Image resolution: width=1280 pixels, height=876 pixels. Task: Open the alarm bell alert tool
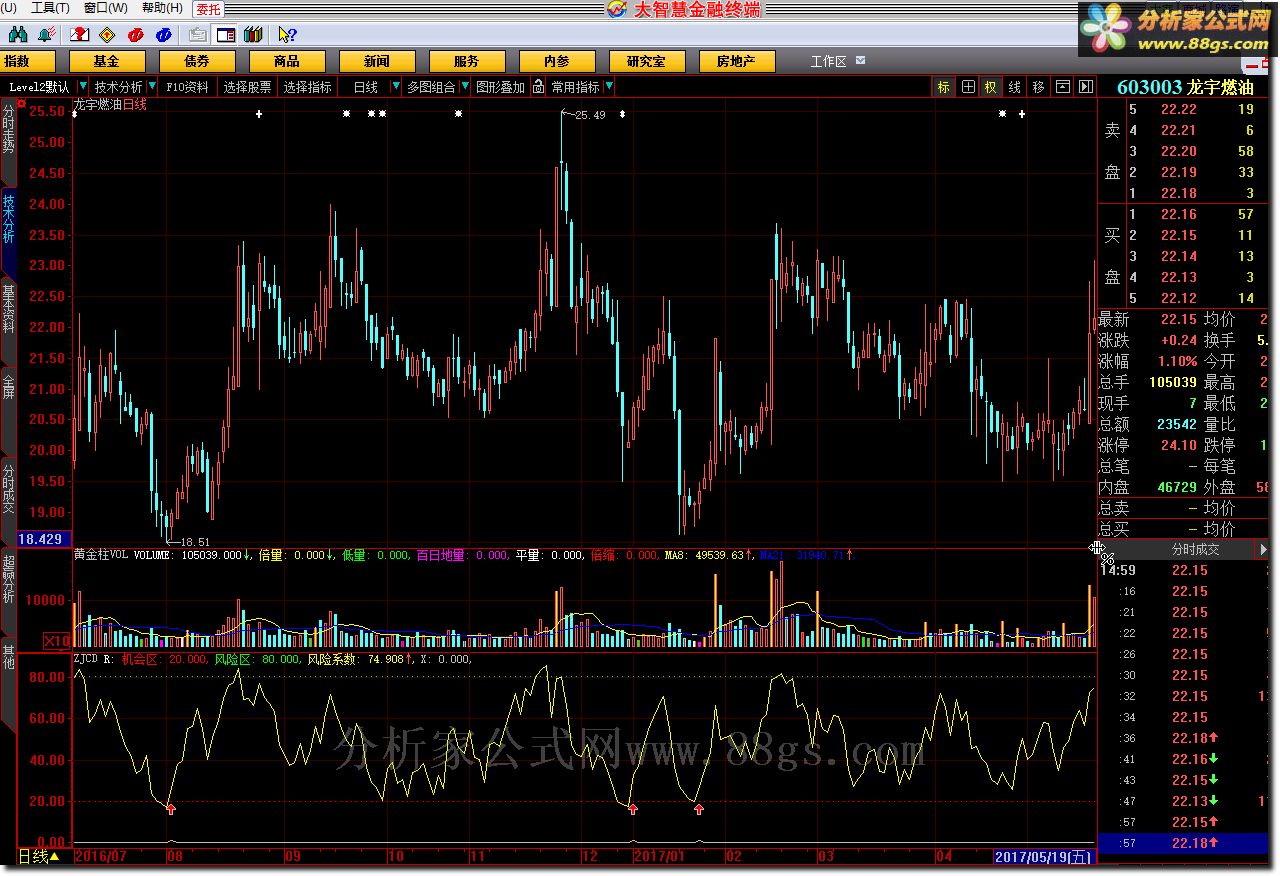click(45, 35)
